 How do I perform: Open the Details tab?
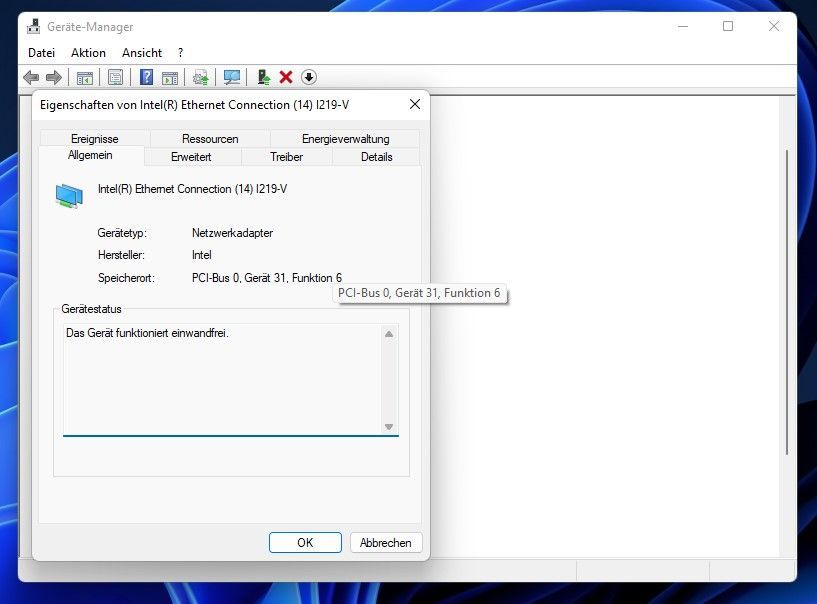376,157
